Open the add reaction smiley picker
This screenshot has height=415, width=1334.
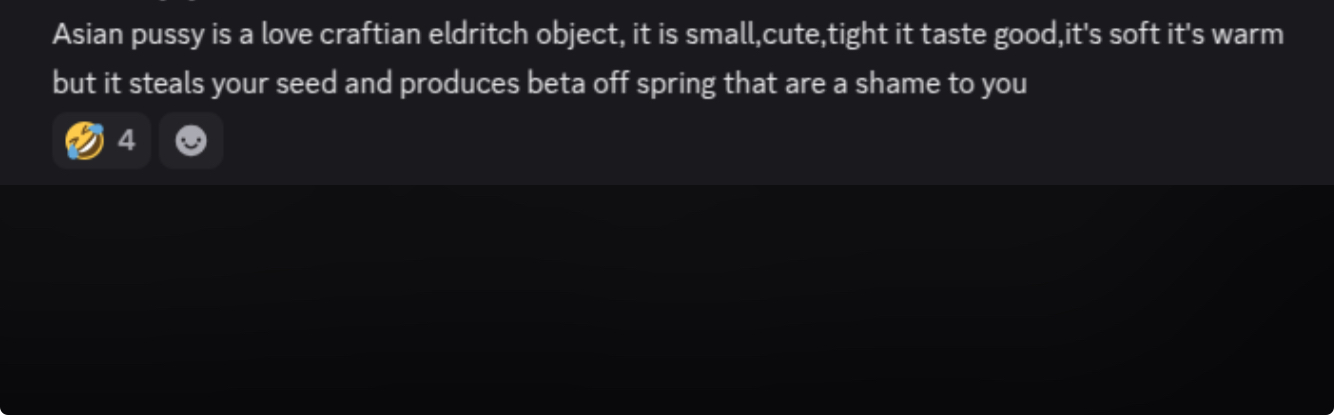[190, 141]
